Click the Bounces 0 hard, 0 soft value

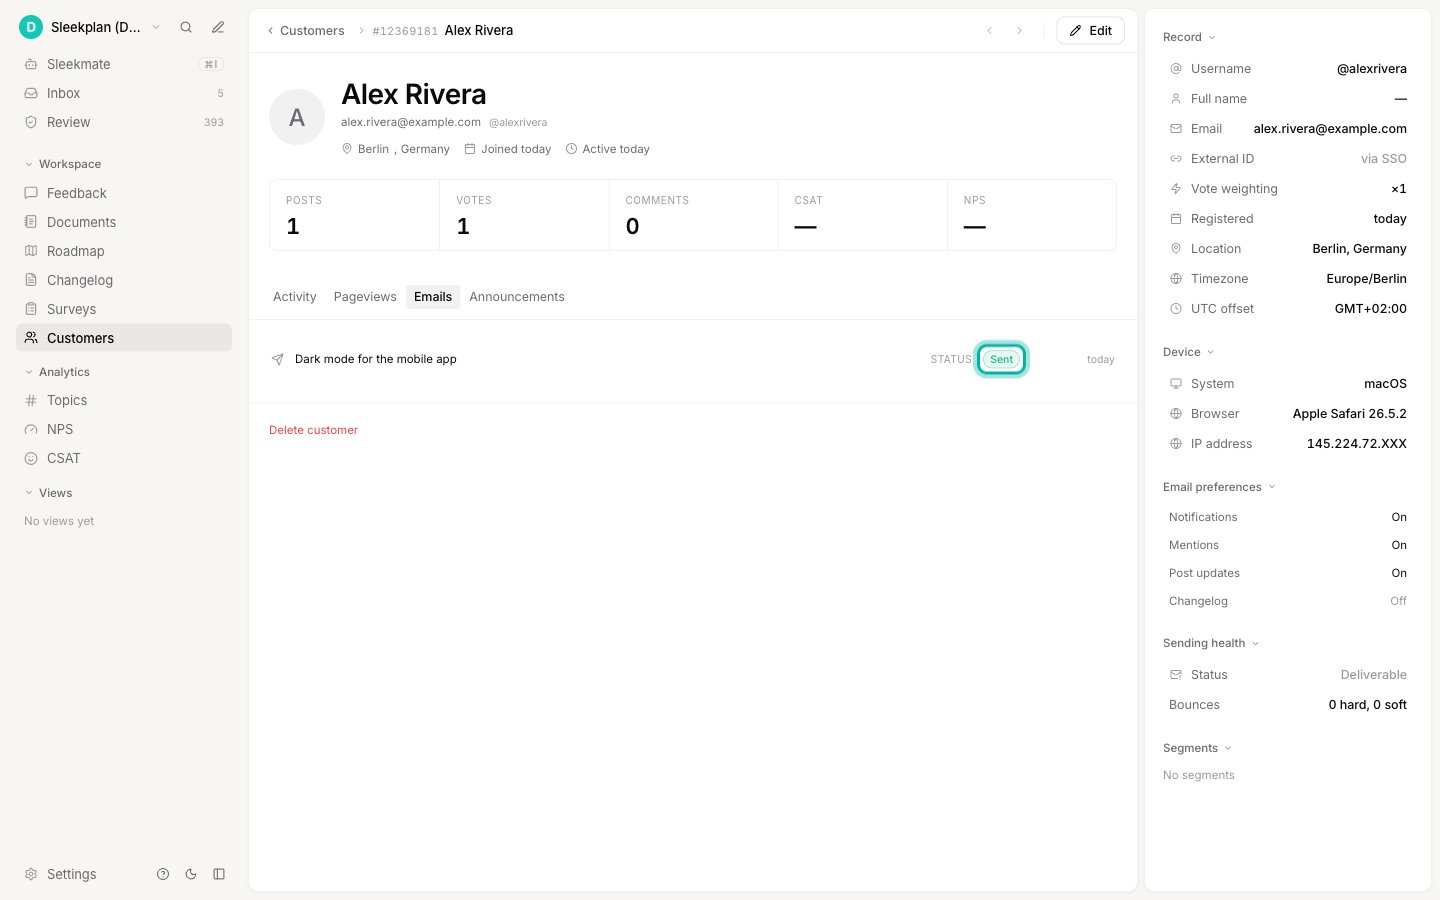1367,705
